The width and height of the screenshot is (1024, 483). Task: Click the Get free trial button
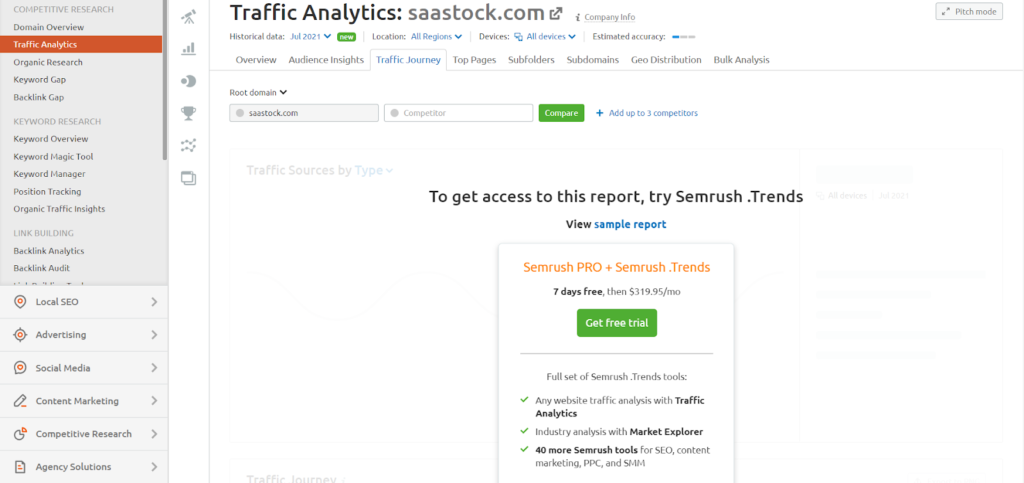point(616,323)
